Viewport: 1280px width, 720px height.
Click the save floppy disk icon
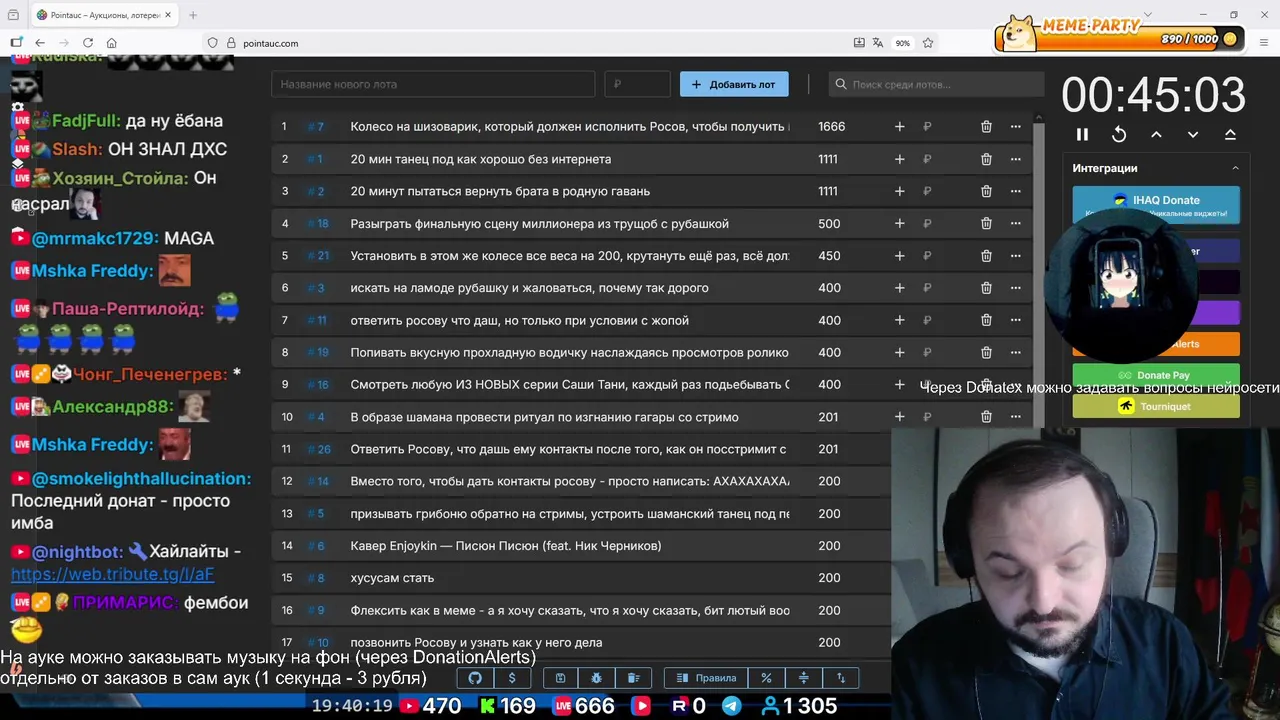click(560, 678)
